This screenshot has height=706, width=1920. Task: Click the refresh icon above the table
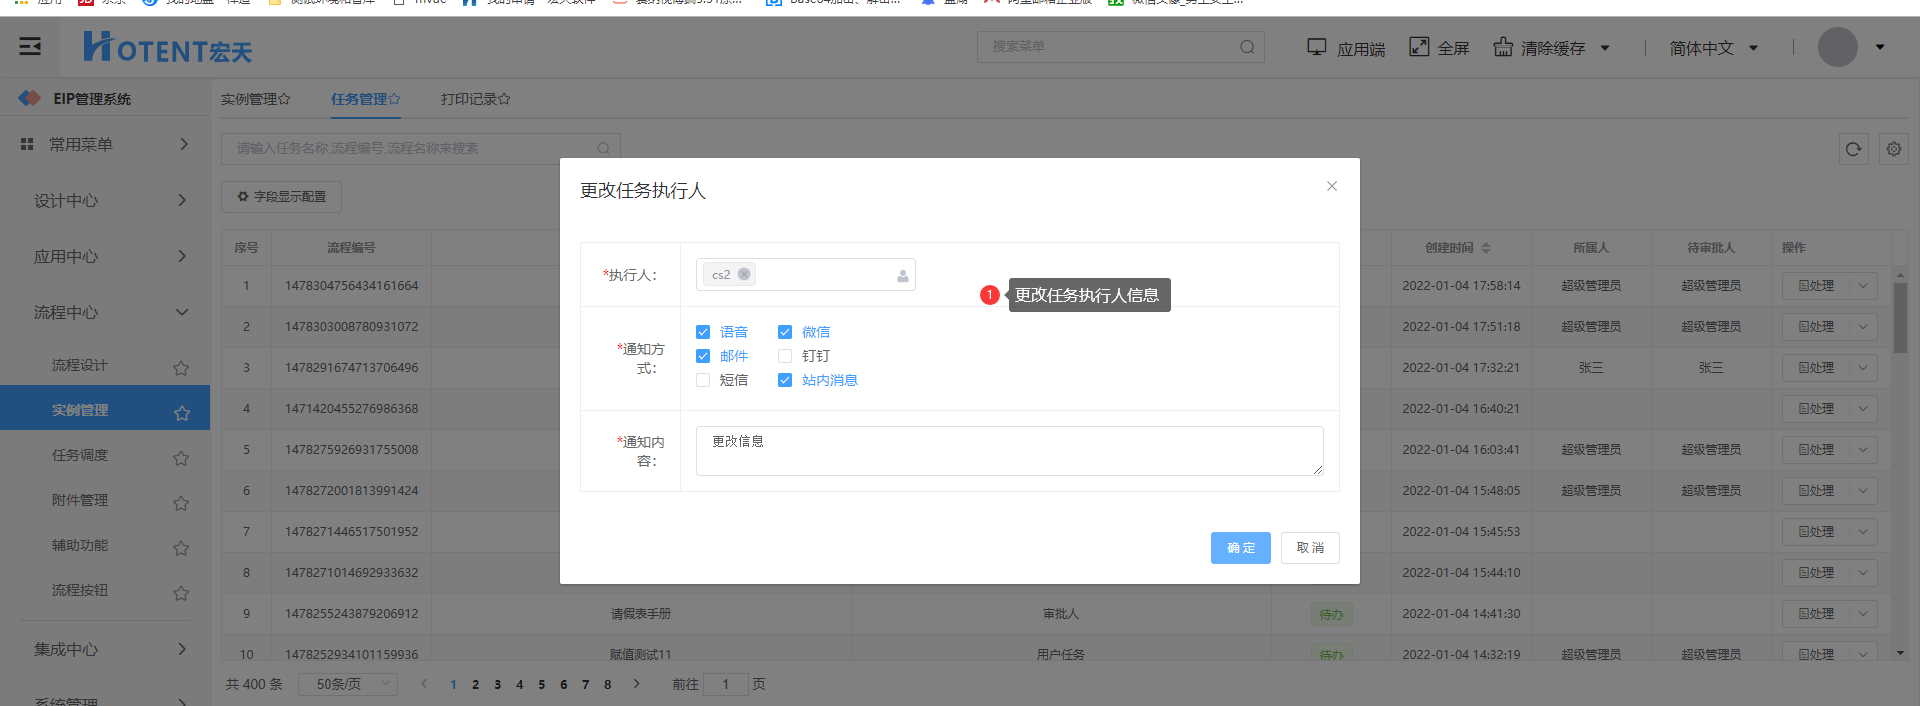tap(1853, 149)
